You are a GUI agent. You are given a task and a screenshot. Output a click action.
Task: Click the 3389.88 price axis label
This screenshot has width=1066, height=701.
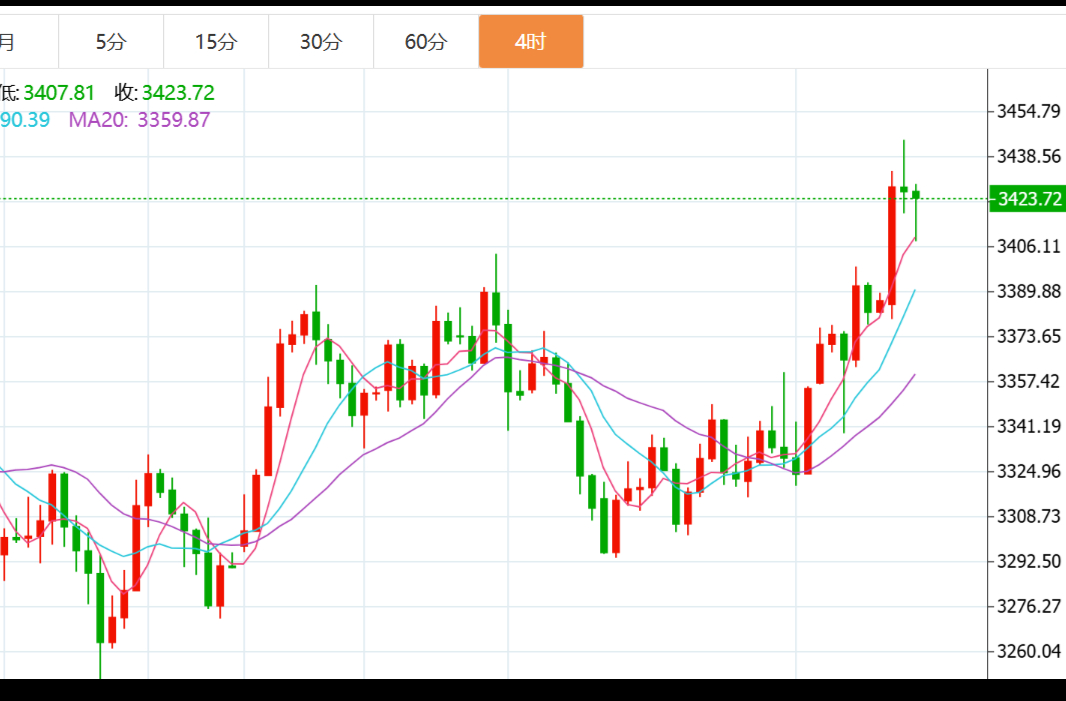(x=1029, y=292)
